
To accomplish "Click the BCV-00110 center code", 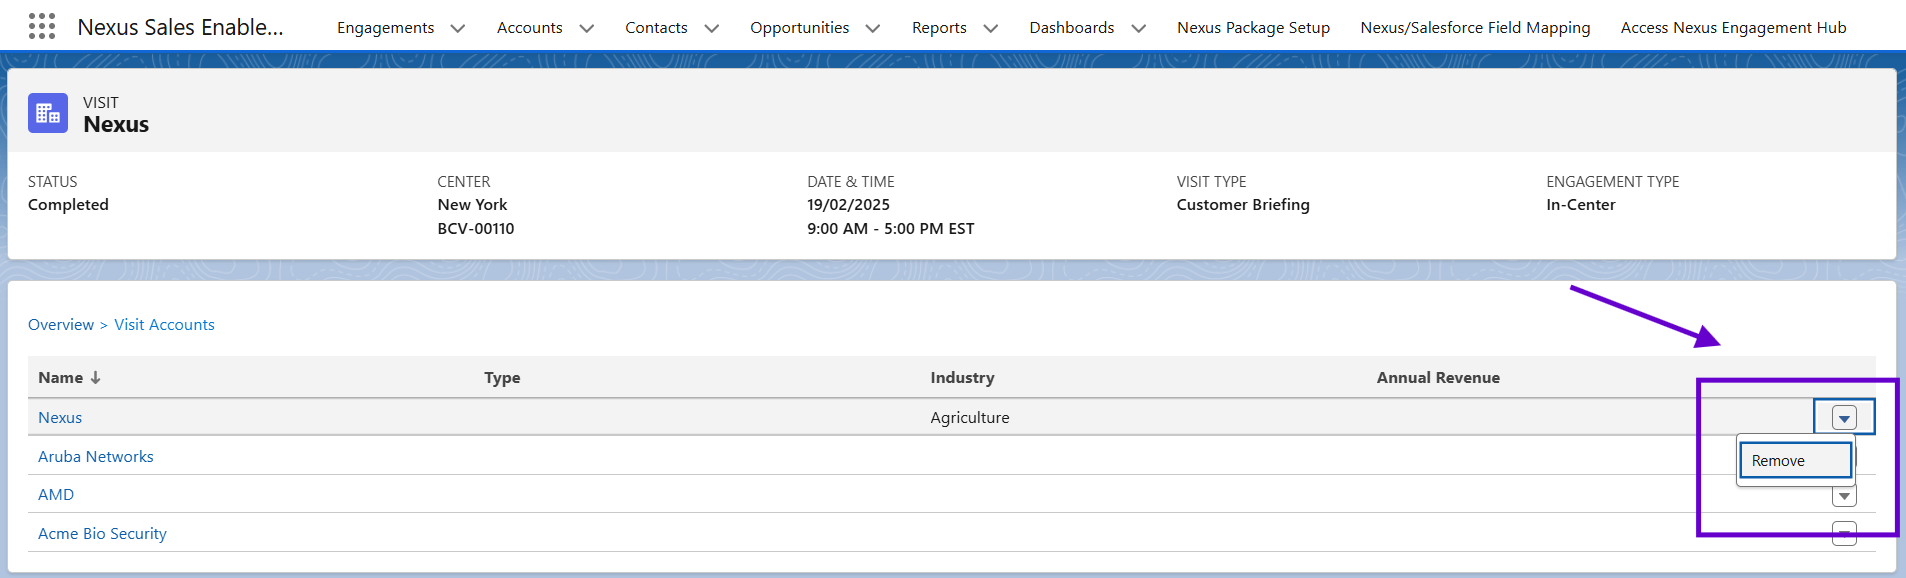I will tap(476, 229).
